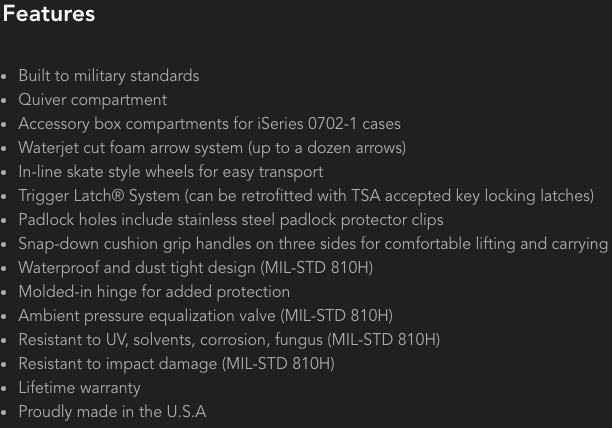Click the 'Quiver compartment' list item

[92, 100]
